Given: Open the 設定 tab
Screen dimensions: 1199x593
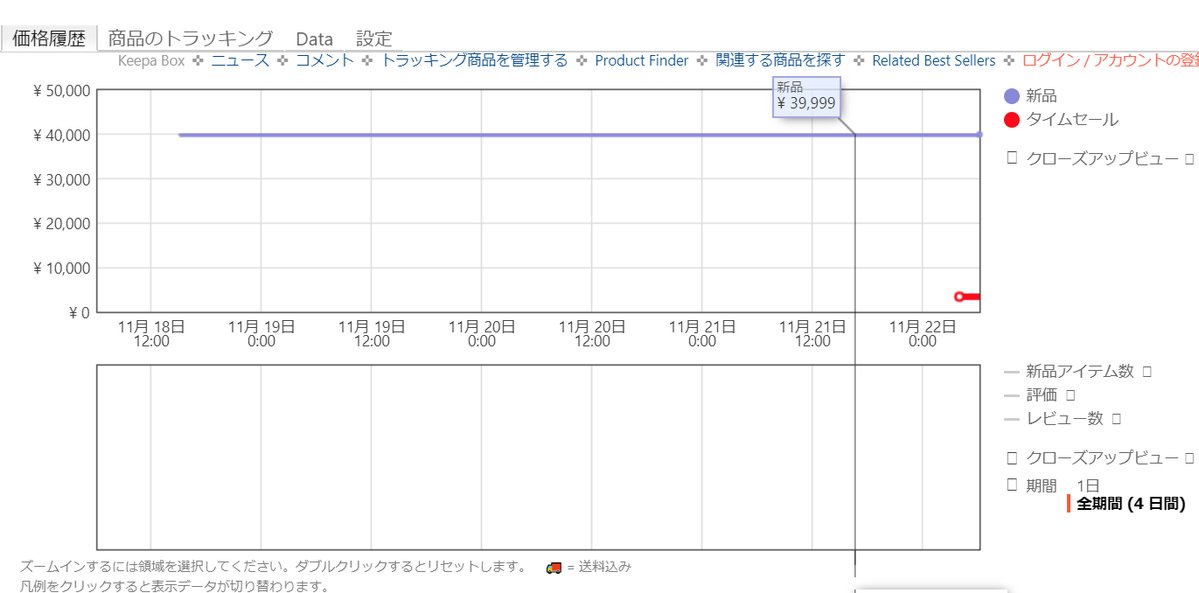Looking at the screenshot, I should (374, 39).
